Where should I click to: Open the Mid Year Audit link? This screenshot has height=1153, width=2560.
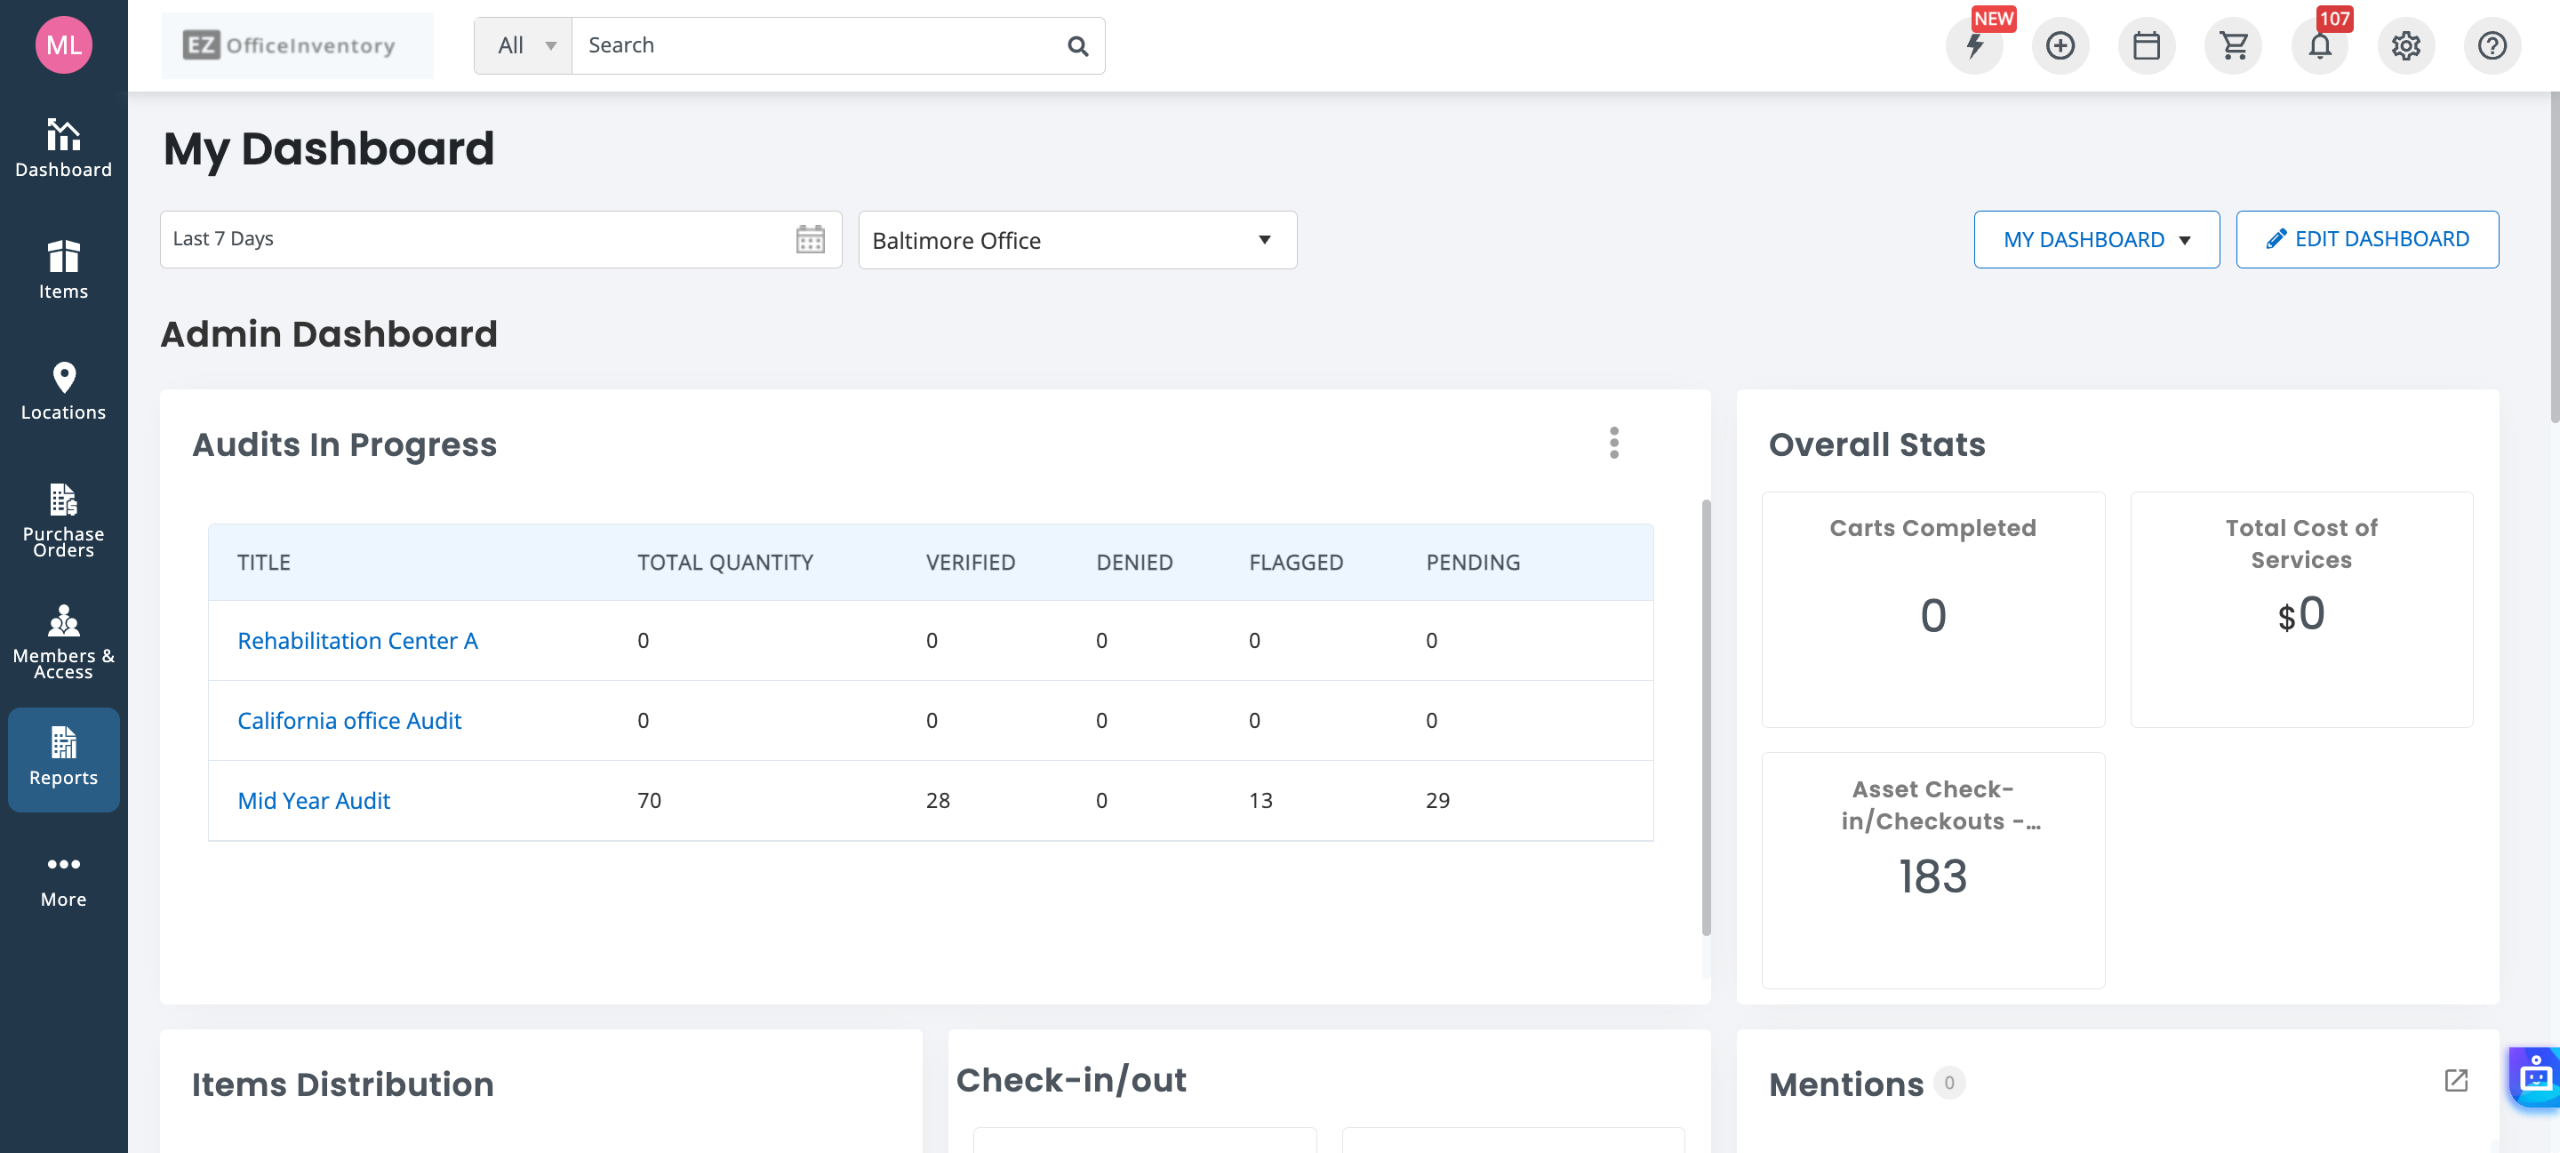pos(313,801)
